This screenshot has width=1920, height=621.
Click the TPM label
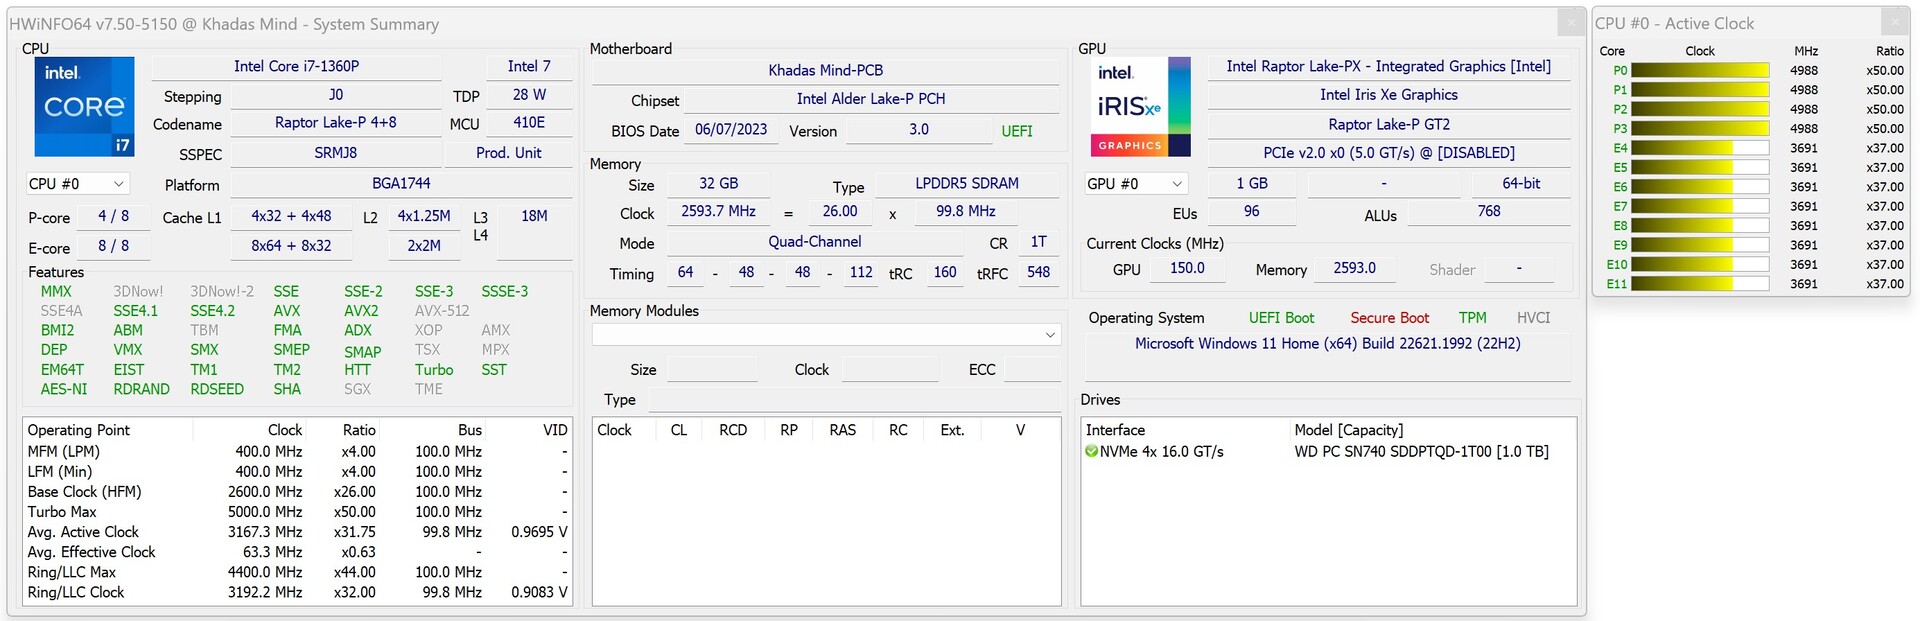[1472, 318]
